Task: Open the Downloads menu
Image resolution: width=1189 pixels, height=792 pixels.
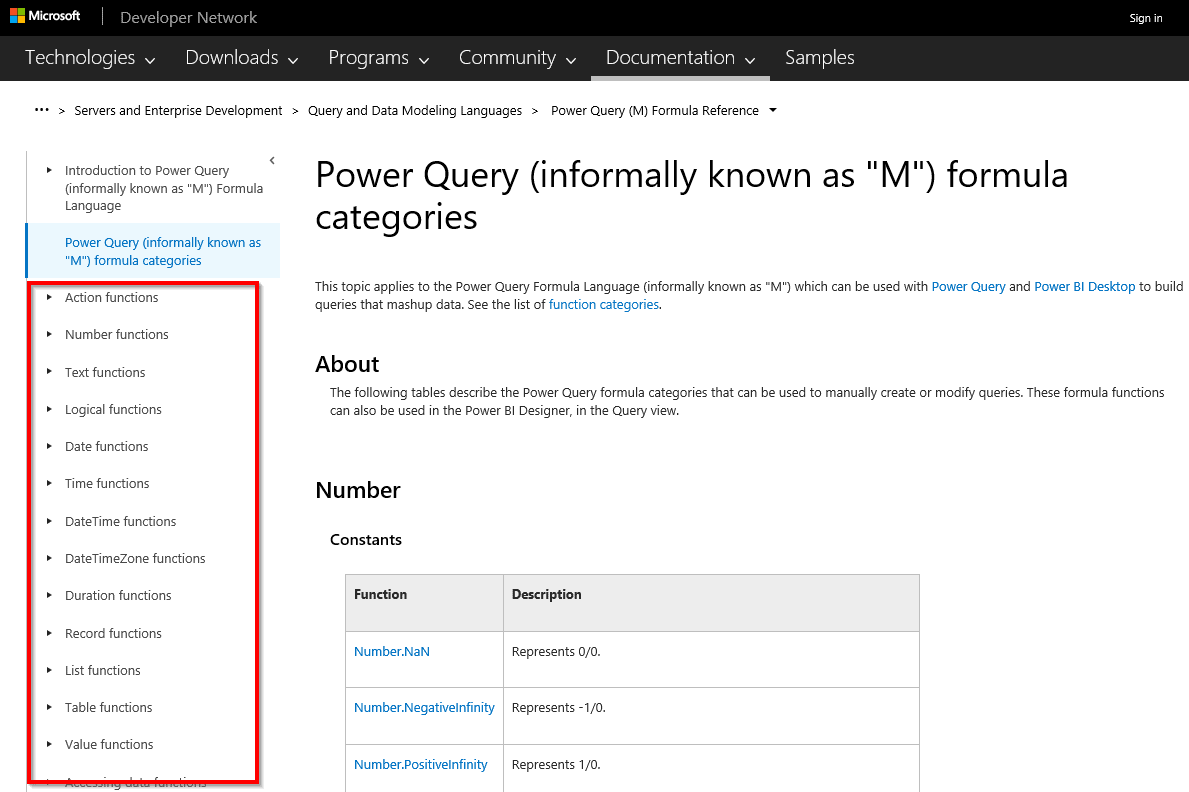Action: (242, 58)
